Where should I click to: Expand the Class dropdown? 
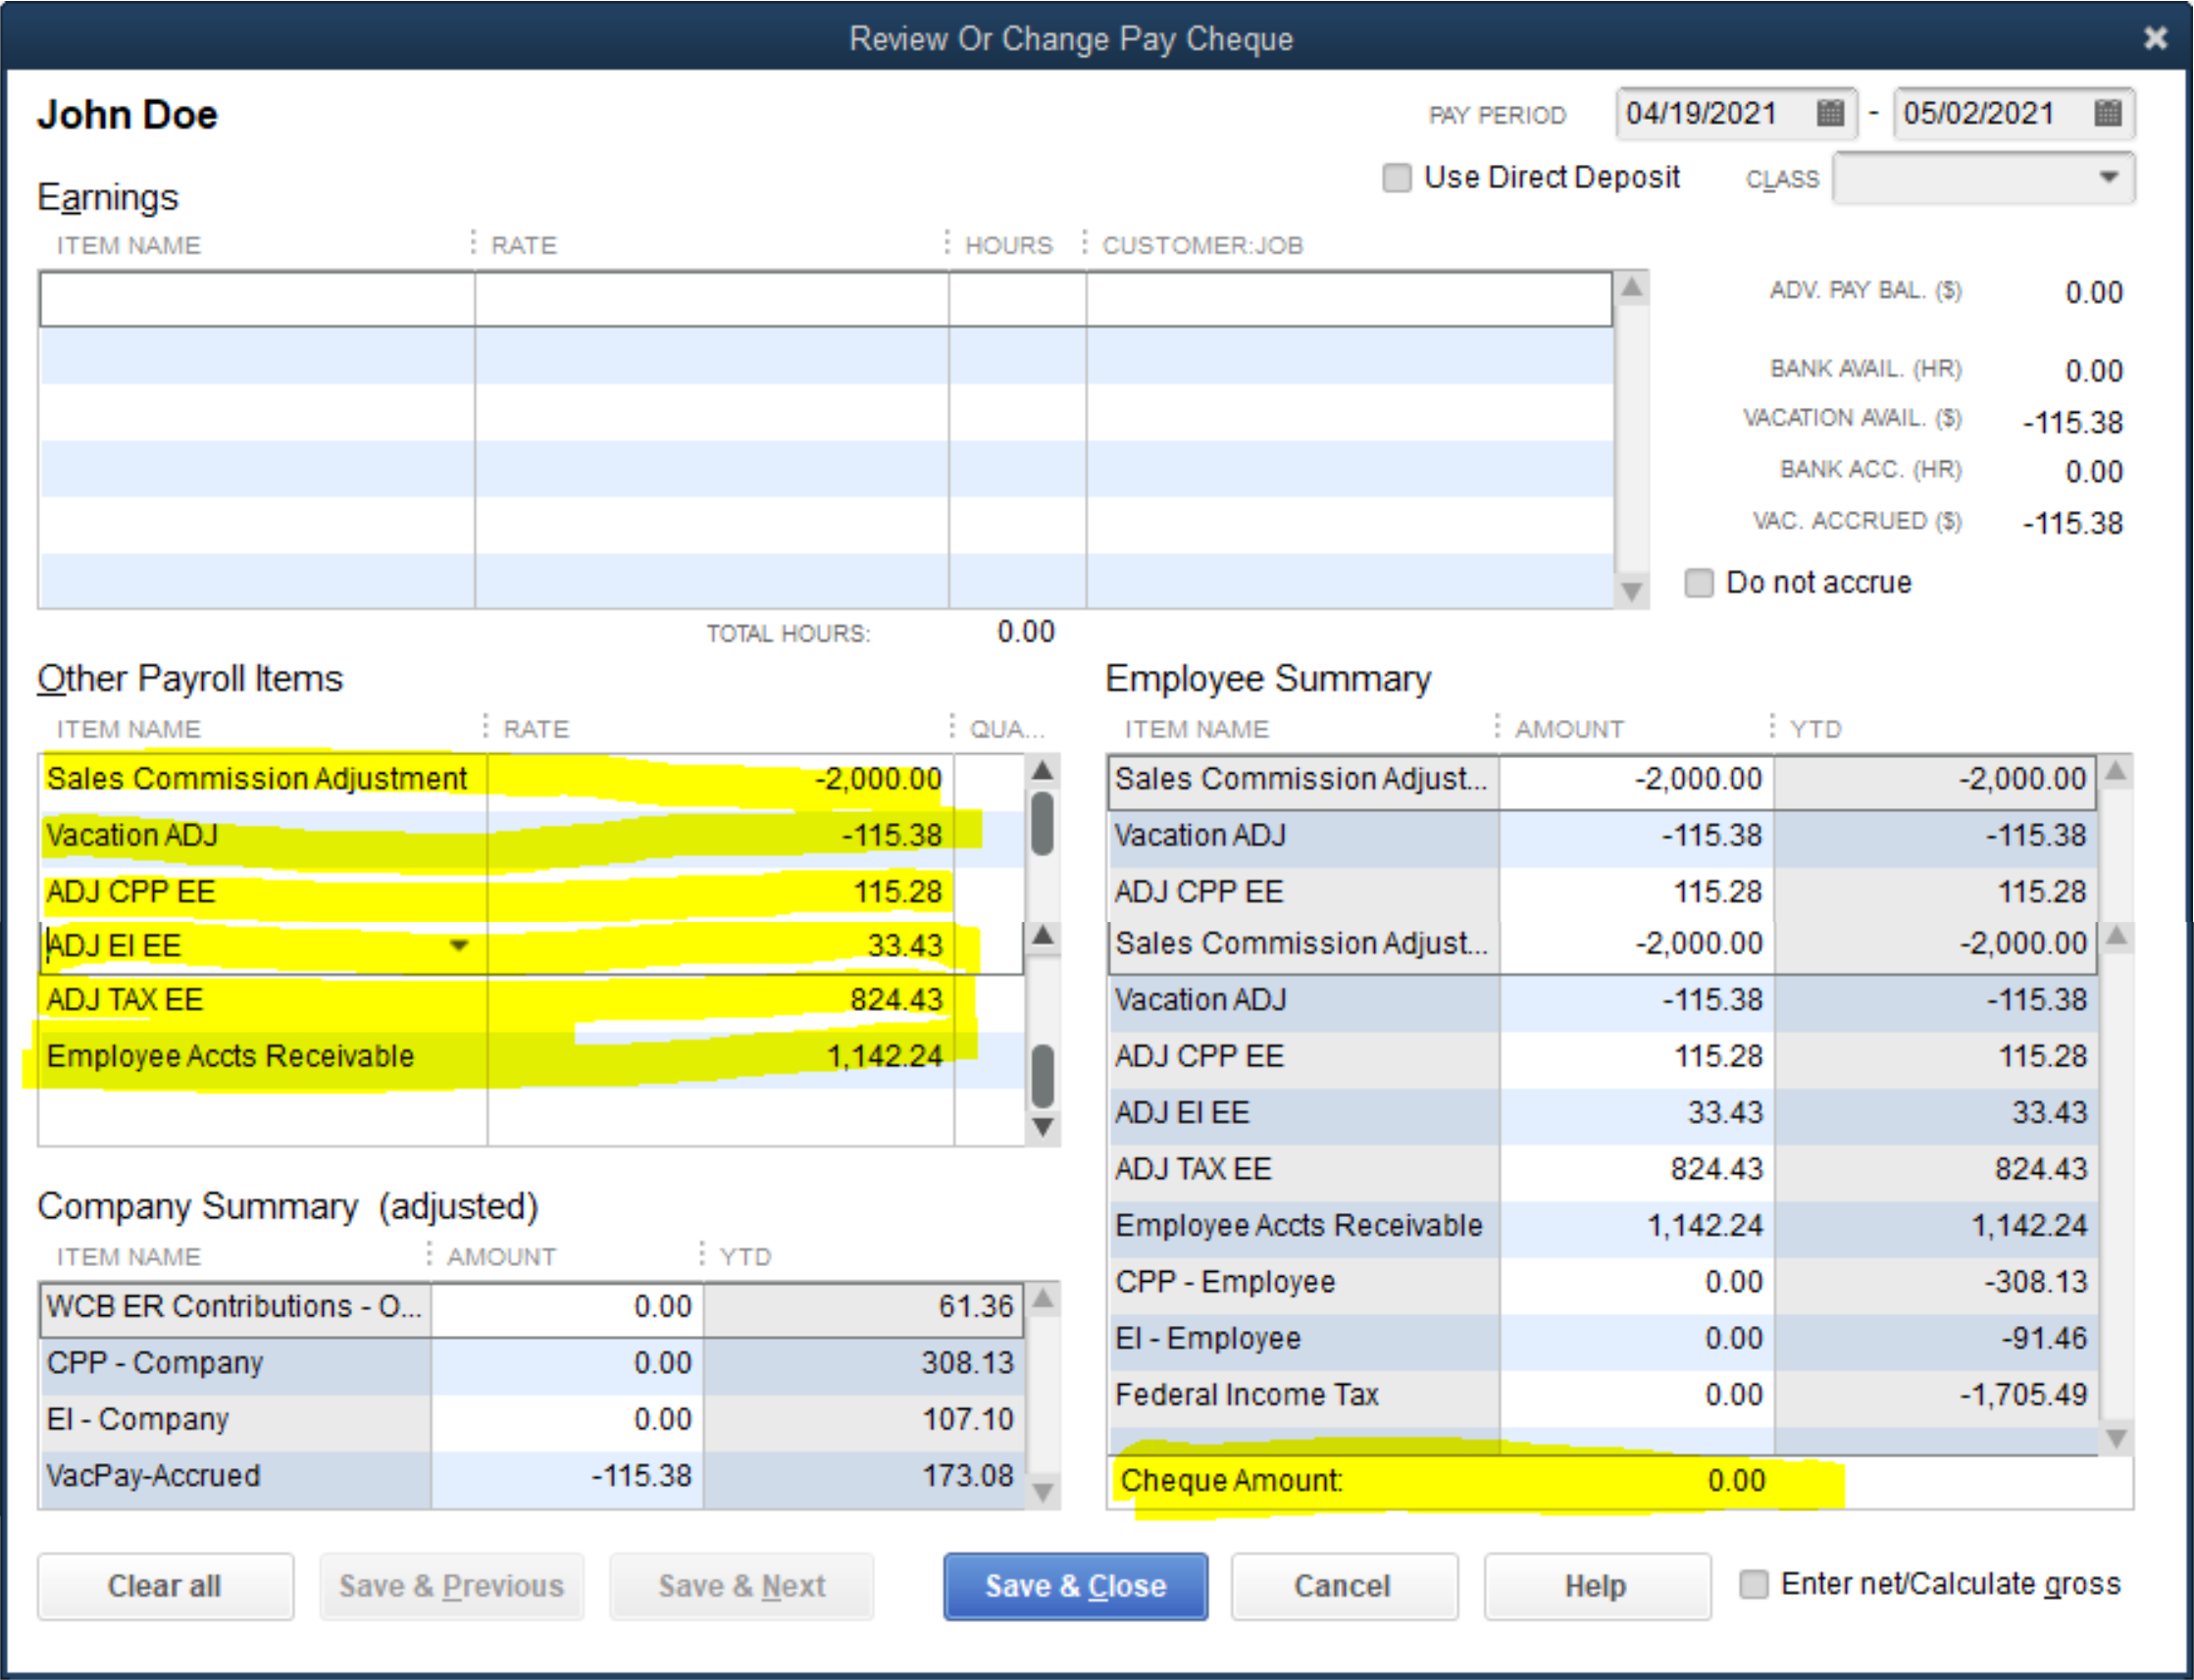click(x=2108, y=178)
